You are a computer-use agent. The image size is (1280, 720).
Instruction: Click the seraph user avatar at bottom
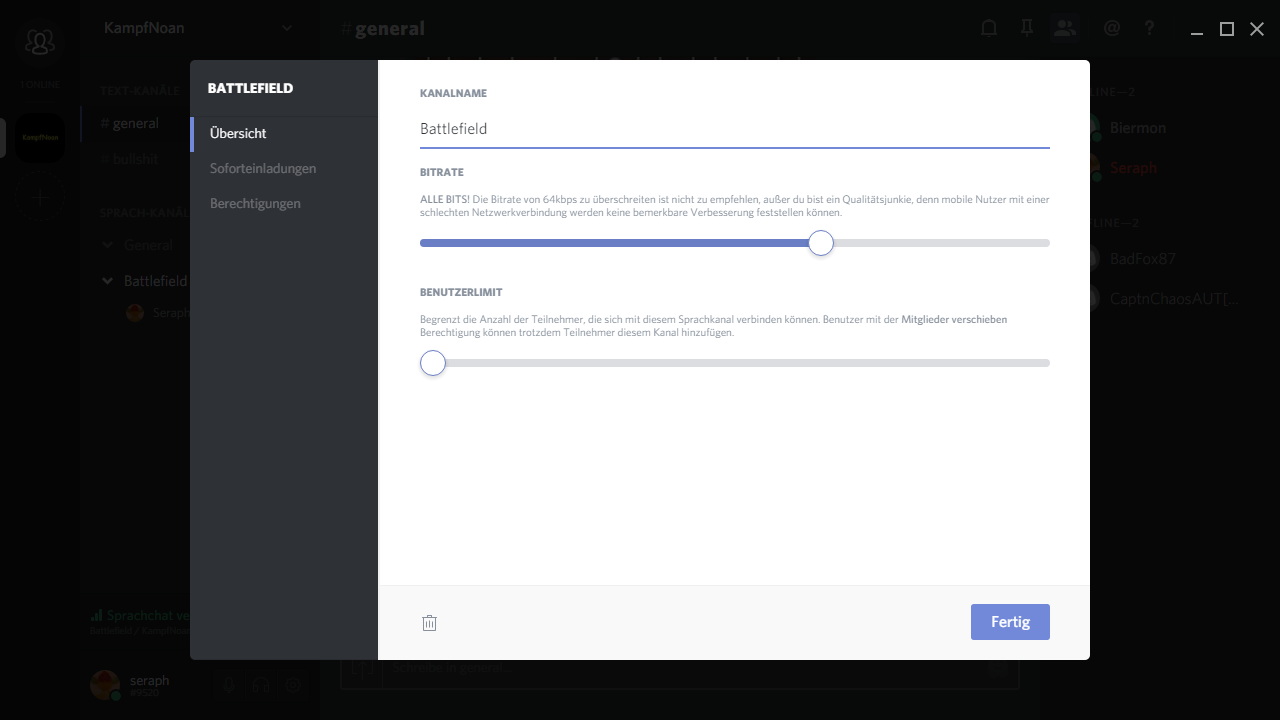pos(104,685)
